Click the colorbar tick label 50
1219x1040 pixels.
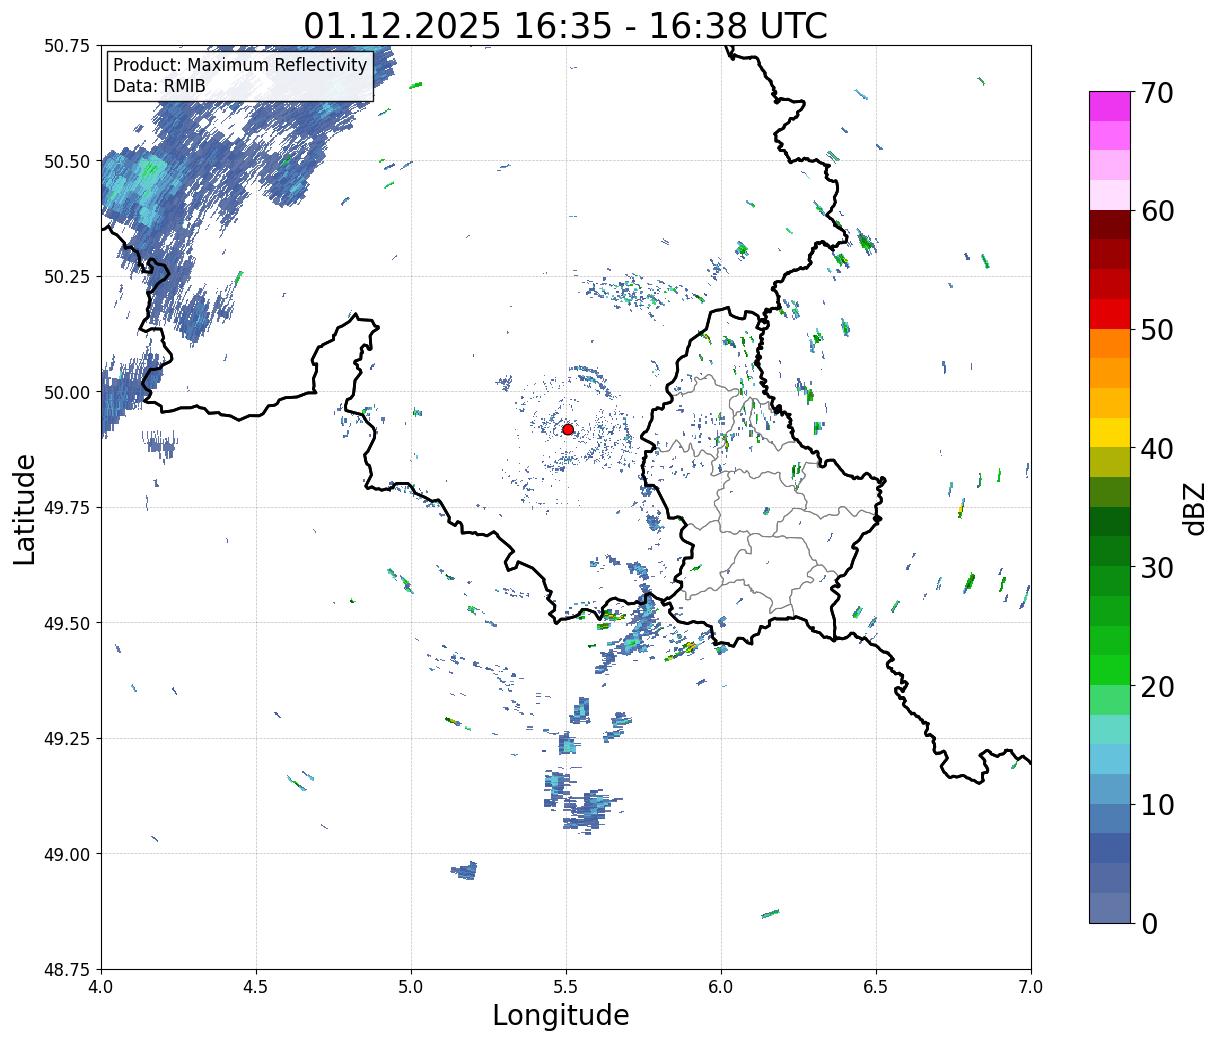click(1157, 330)
